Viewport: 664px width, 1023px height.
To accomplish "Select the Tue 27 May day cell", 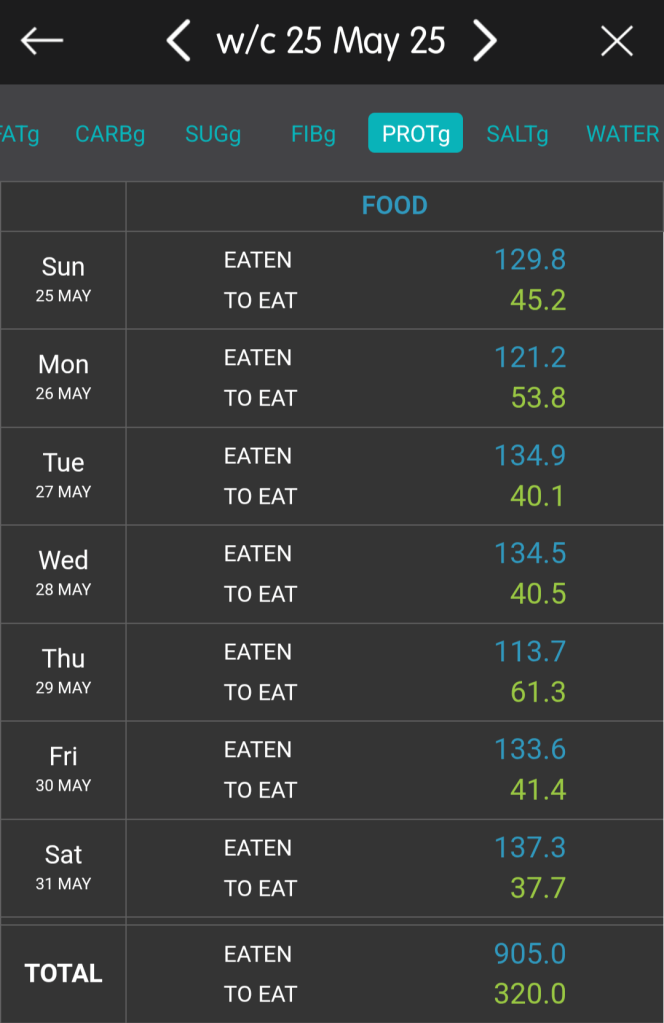I will click(63, 475).
